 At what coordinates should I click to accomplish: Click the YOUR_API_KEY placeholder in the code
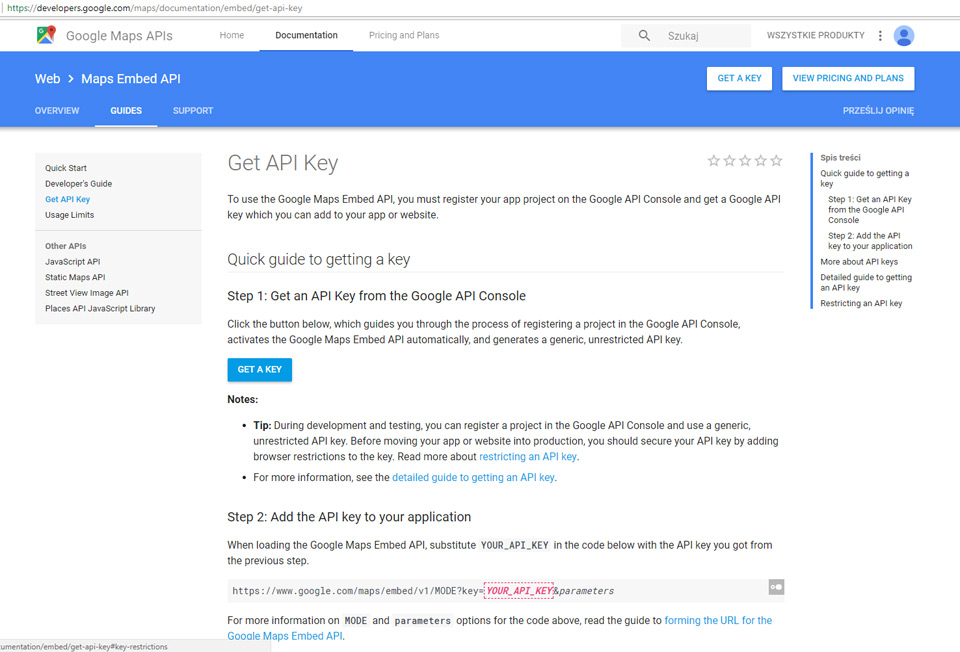coord(519,591)
